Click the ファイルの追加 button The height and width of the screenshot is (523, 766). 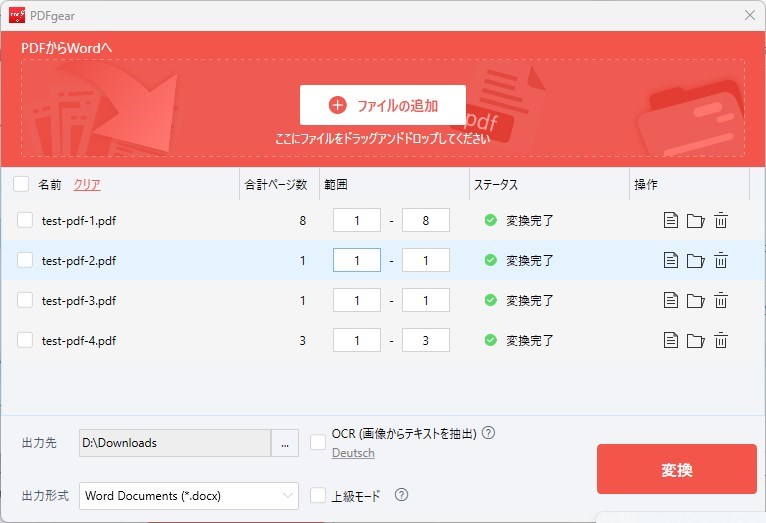(383, 105)
